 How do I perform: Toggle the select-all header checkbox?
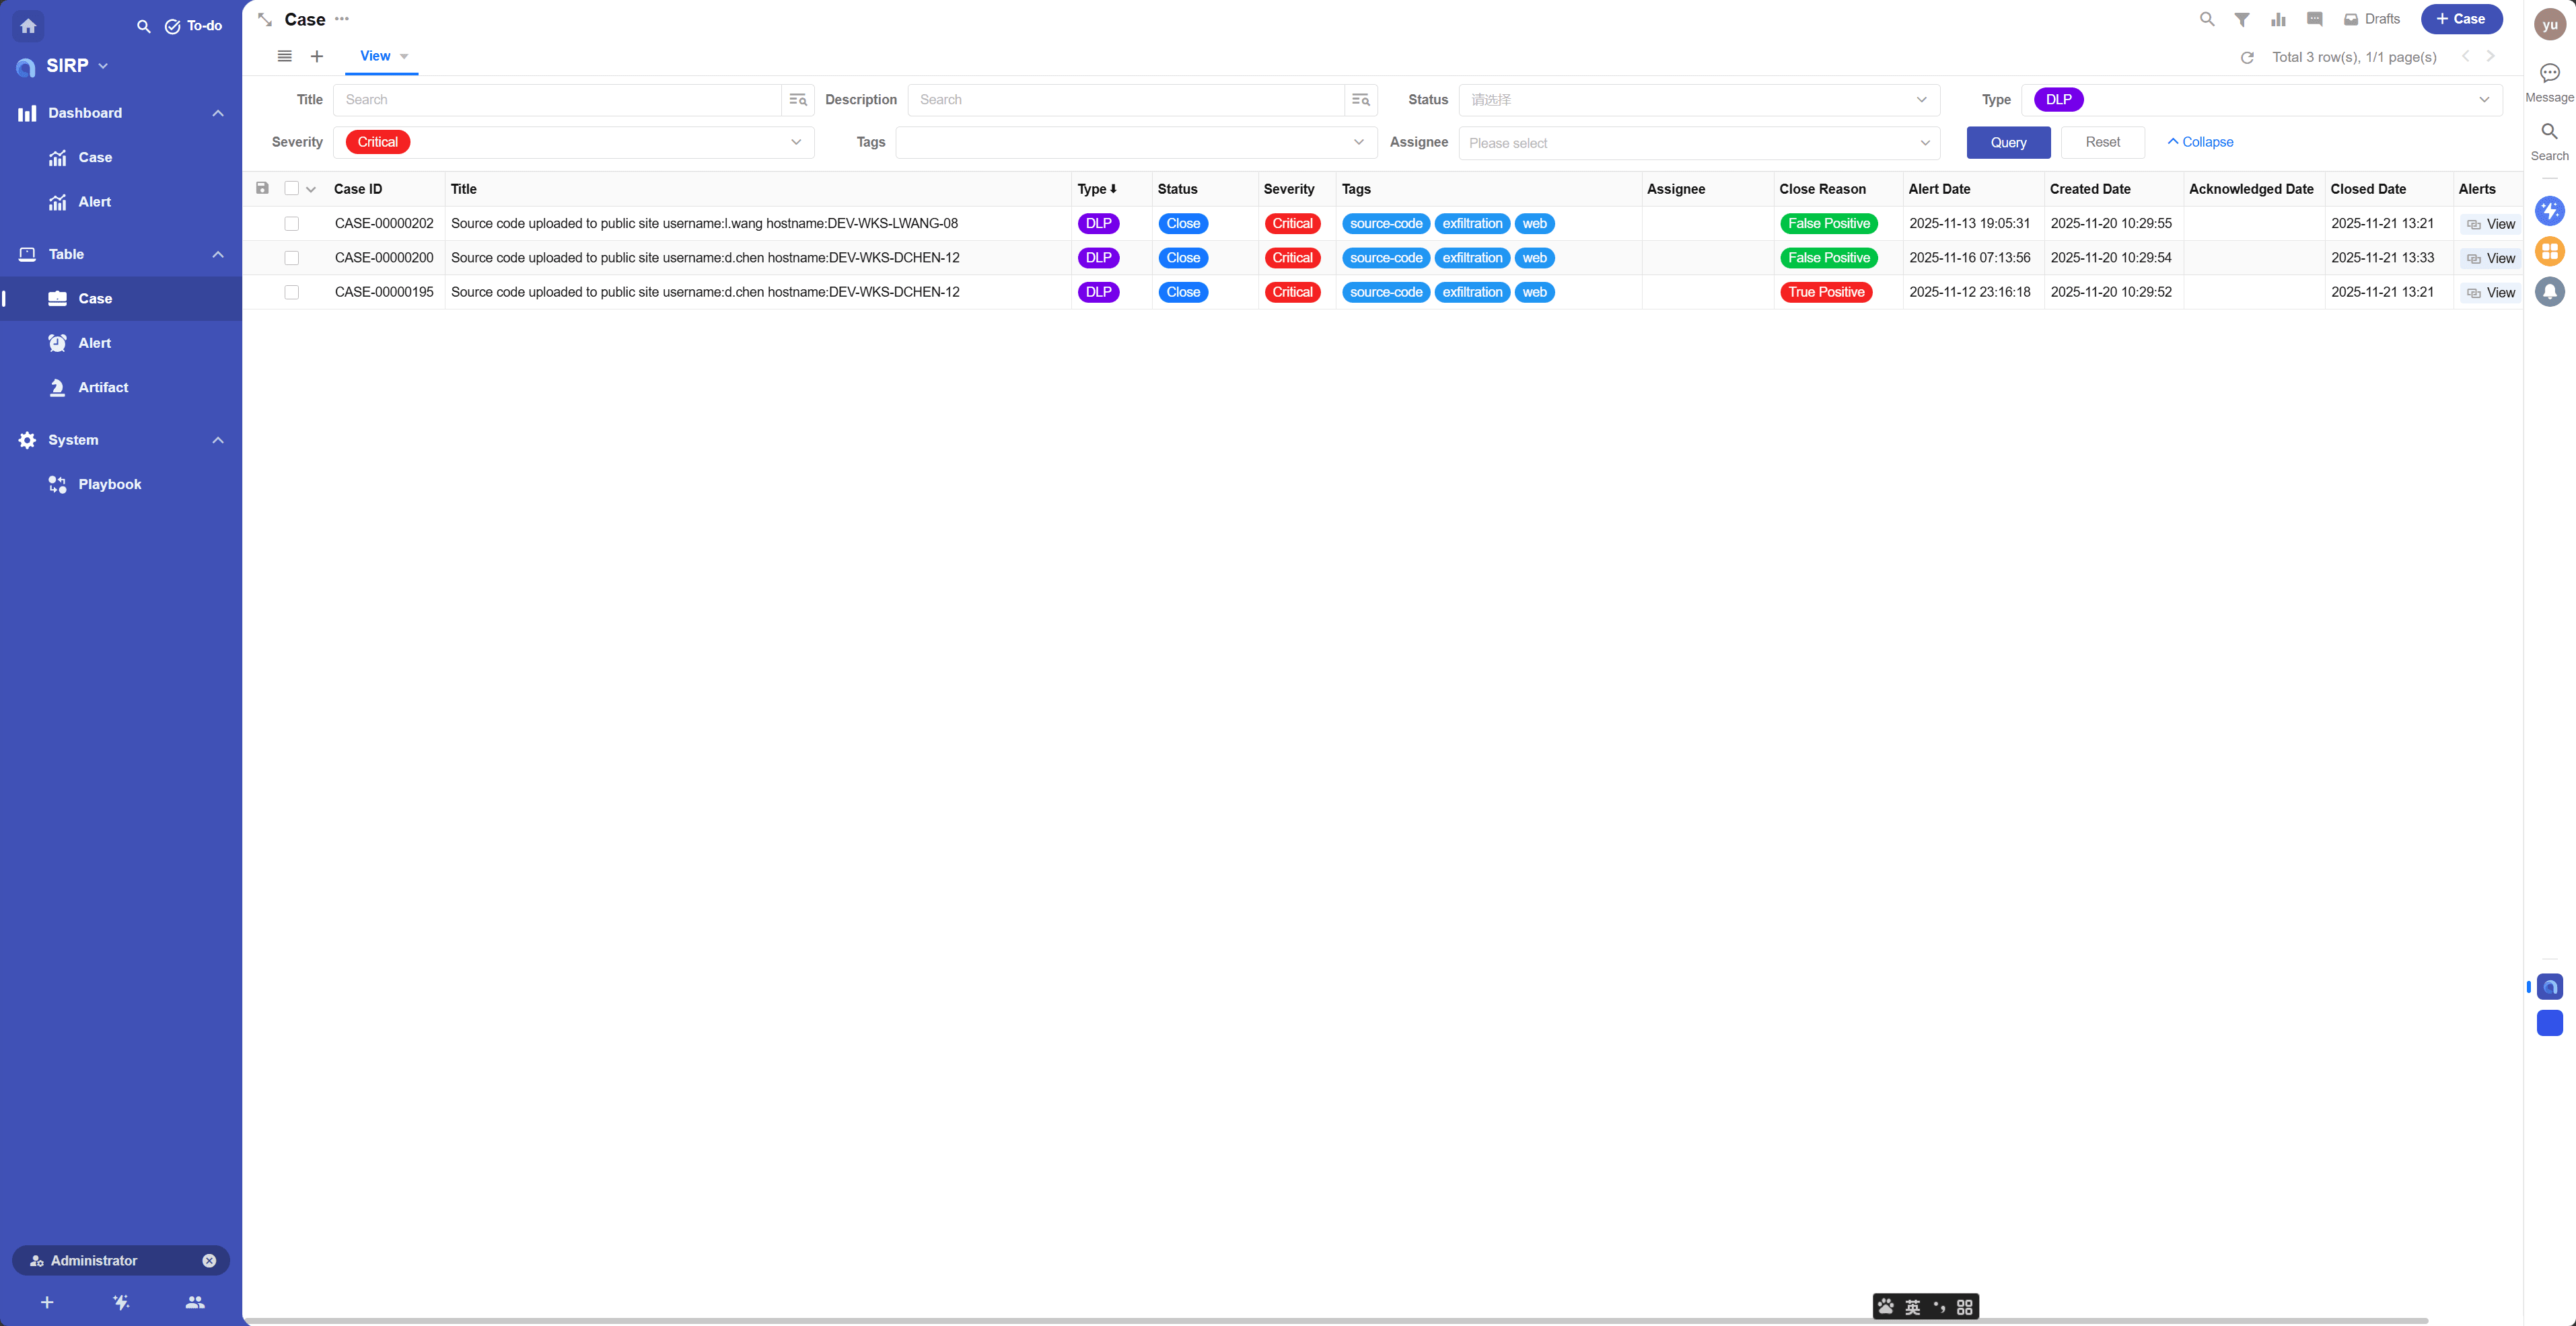pos(292,189)
